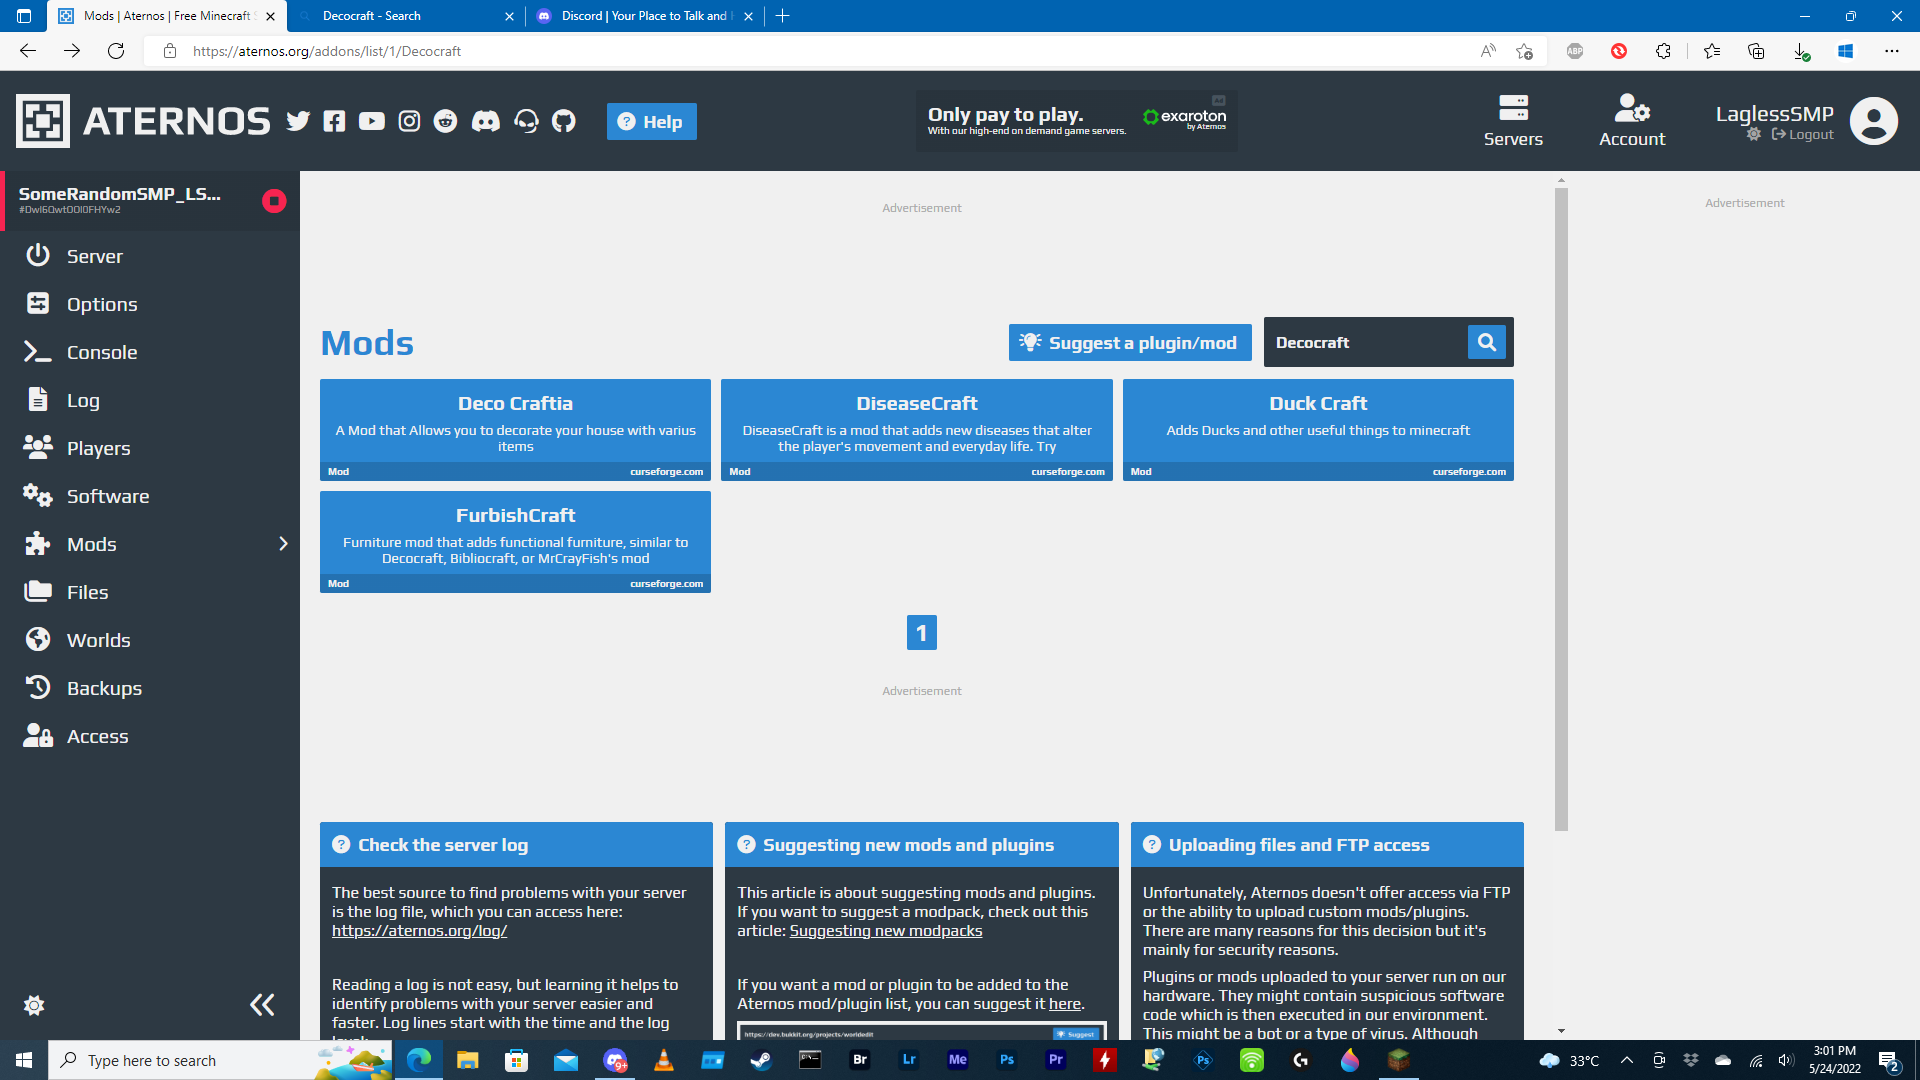Click the 'here' suggestion link
This screenshot has height=1080, width=1920.
[x=1065, y=1004]
